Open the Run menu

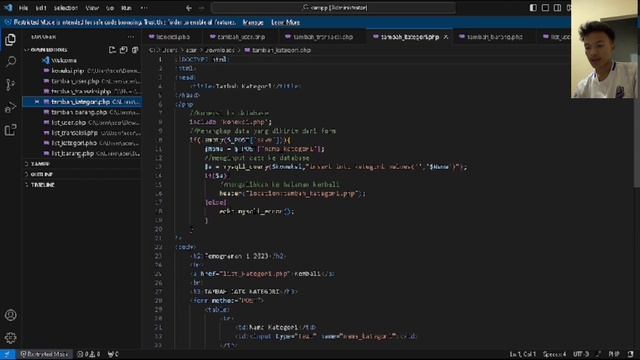click(126, 8)
